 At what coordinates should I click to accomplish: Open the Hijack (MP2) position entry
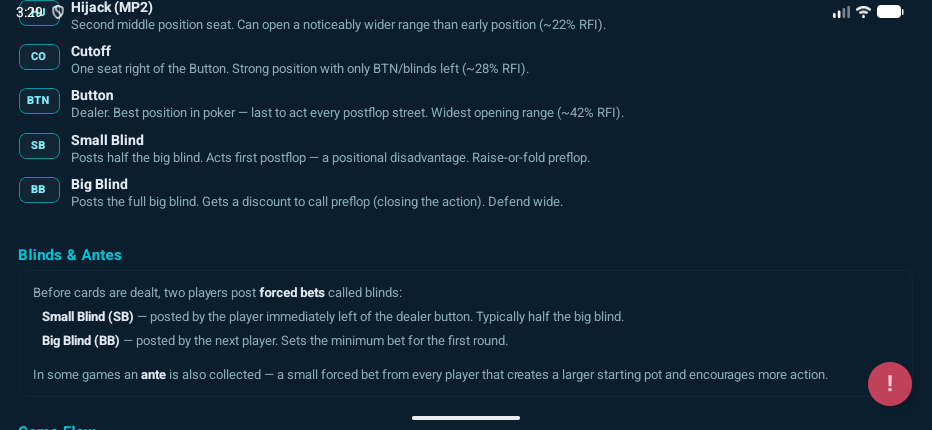(111, 7)
